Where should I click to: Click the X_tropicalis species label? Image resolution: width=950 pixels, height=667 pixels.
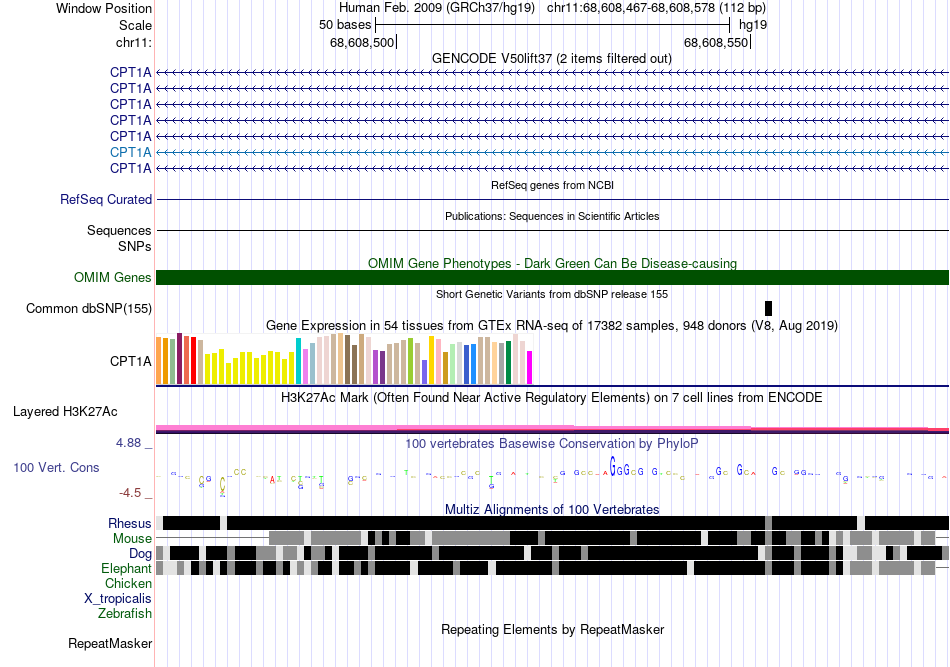[x=118, y=599]
